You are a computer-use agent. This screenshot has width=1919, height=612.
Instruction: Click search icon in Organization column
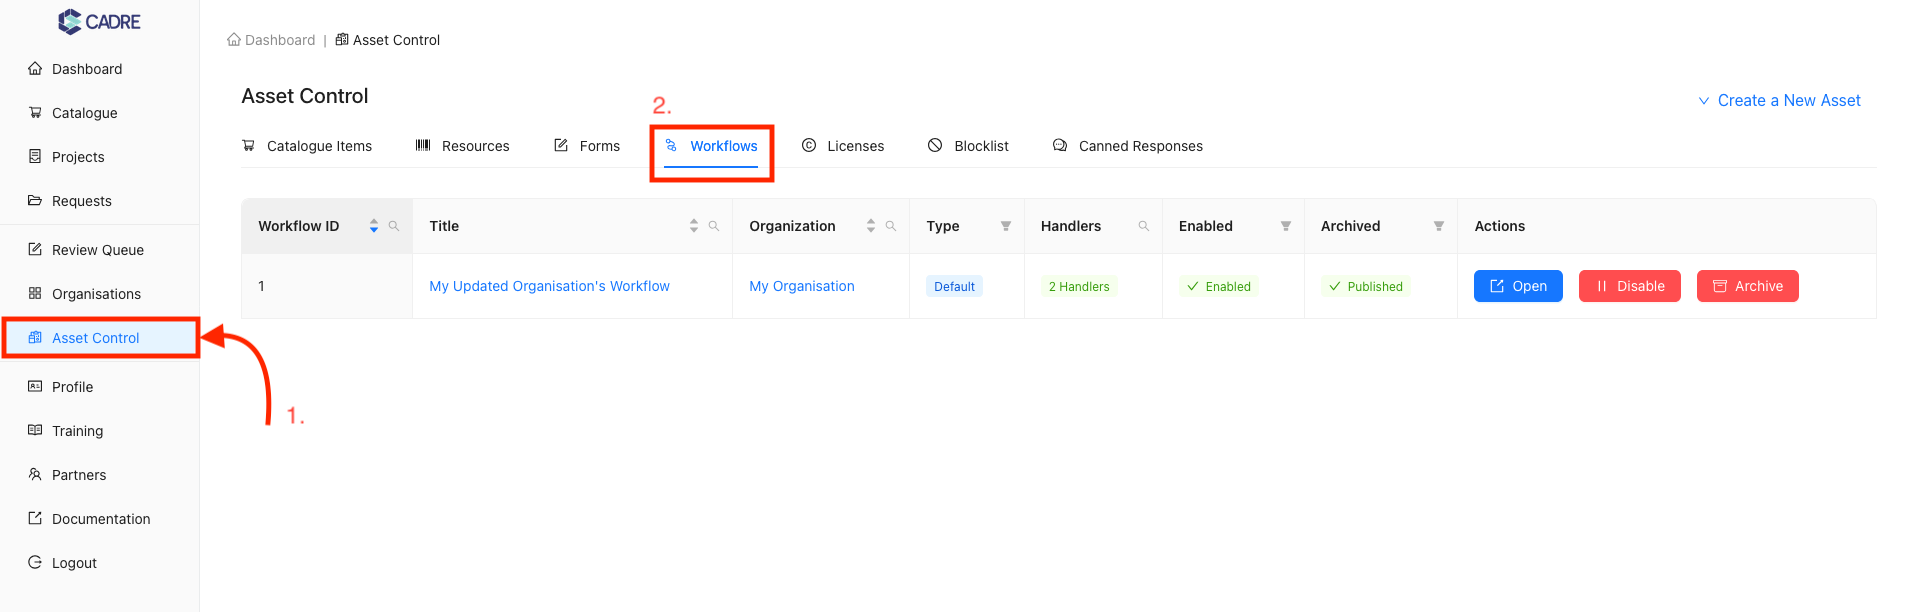point(891,226)
